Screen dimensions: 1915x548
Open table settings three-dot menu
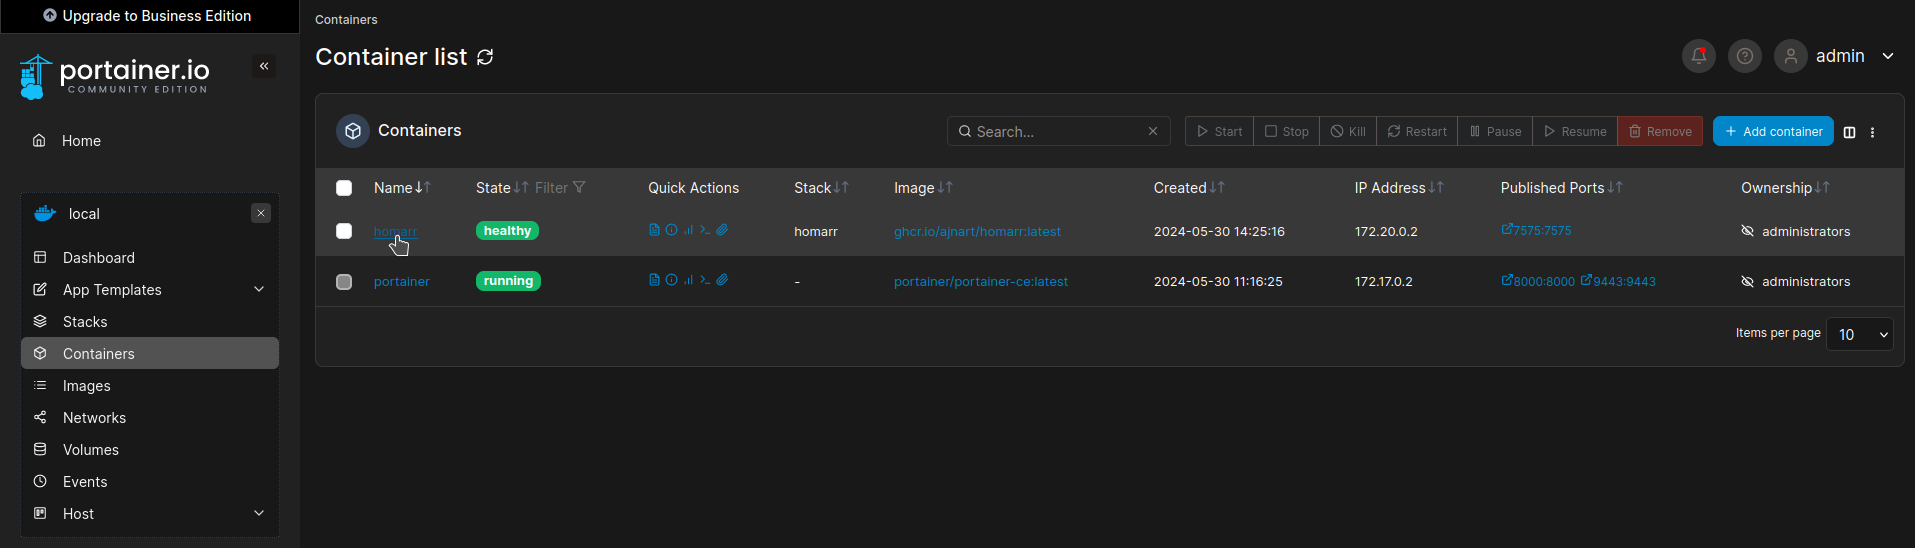click(x=1873, y=132)
